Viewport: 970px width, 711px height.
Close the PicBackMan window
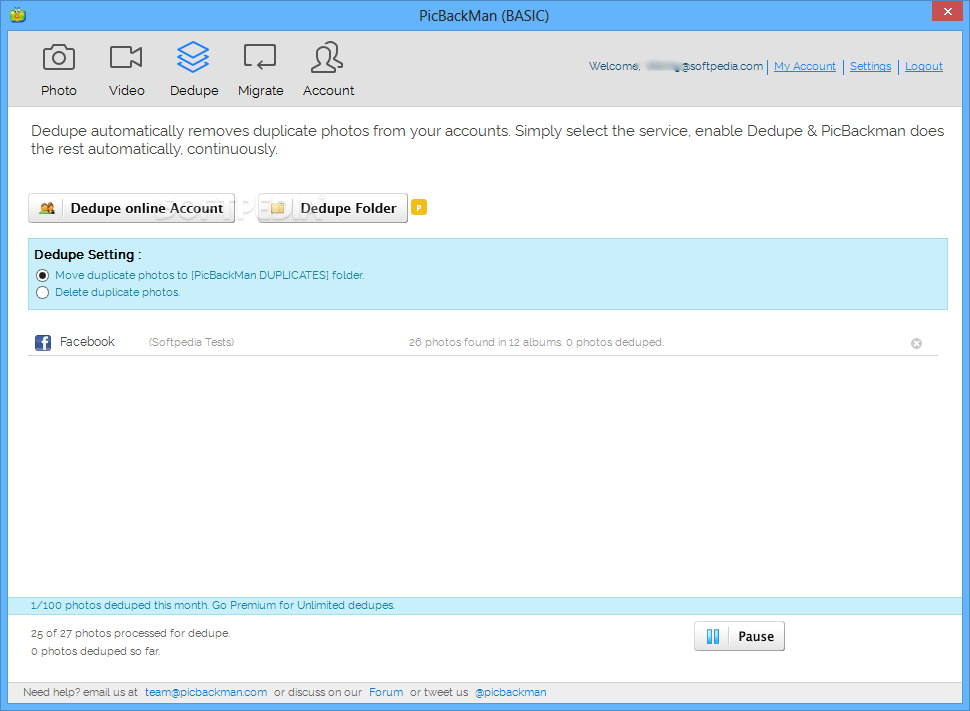(x=947, y=11)
